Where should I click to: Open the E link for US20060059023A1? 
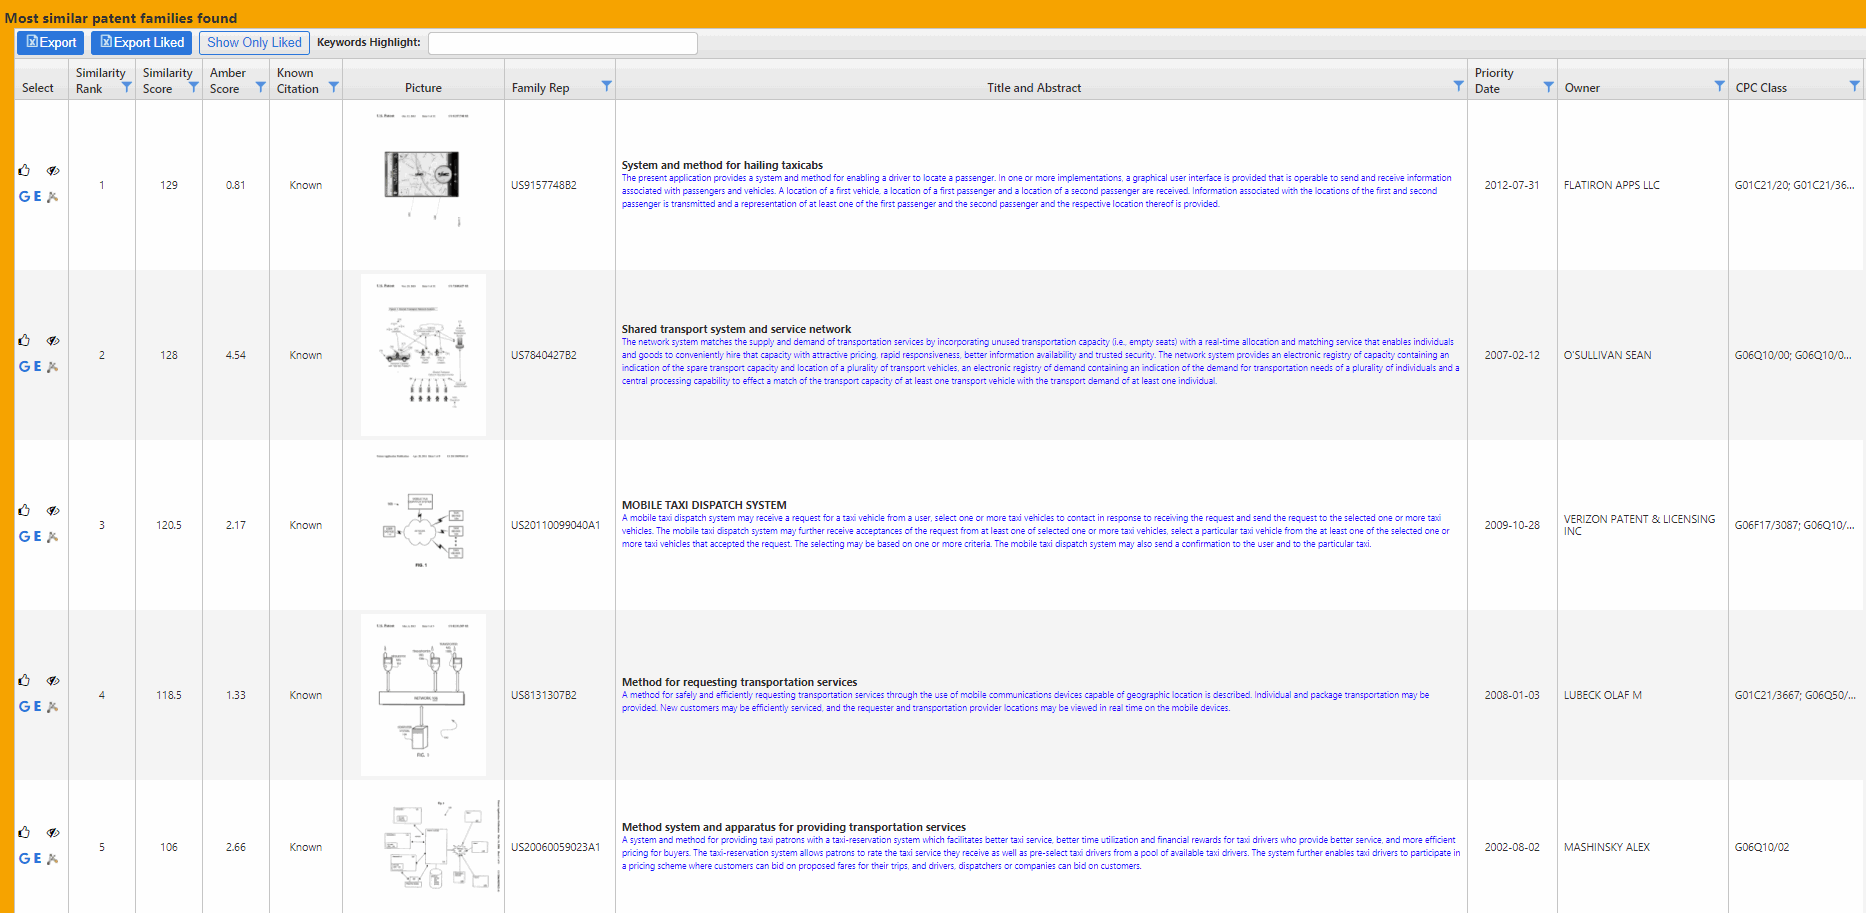(x=38, y=859)
